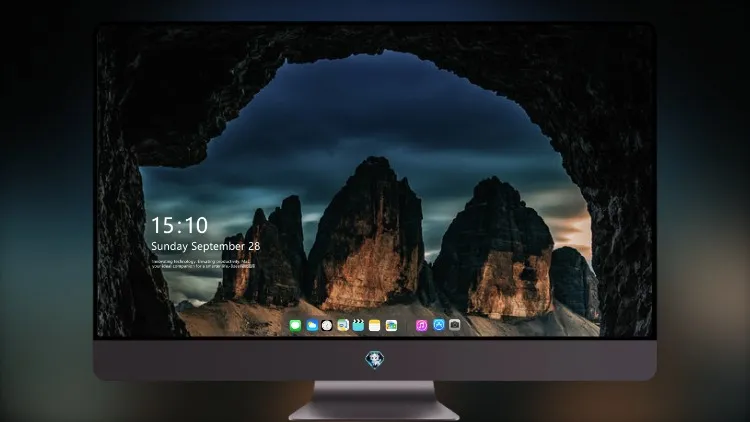Click the dock separator between Photos and iTunes

(407, 326)
